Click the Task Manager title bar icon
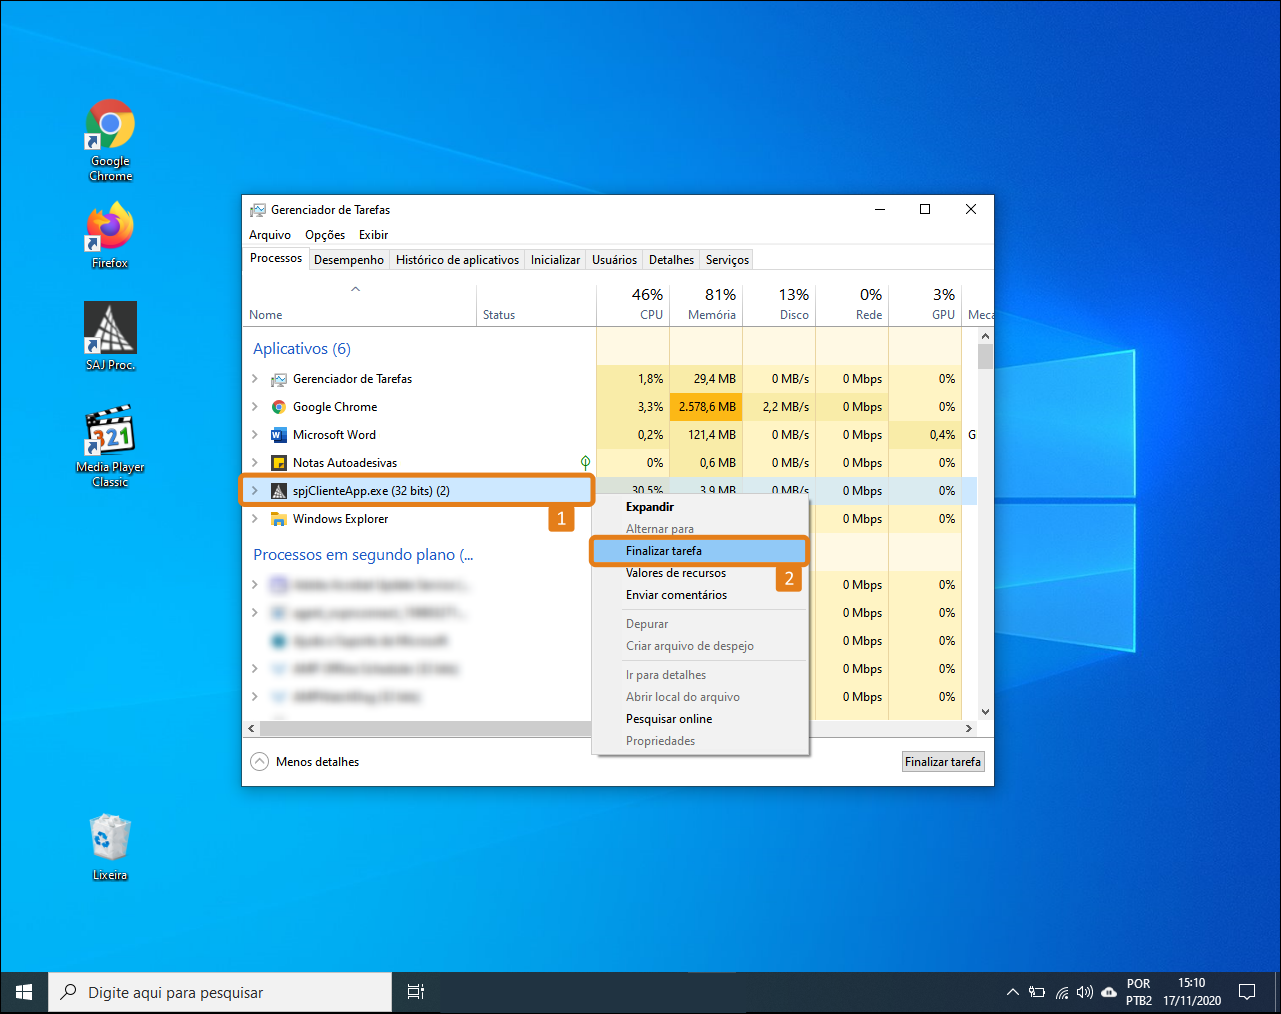This screenshot has height=1014, width=1281. coord(258,210)
